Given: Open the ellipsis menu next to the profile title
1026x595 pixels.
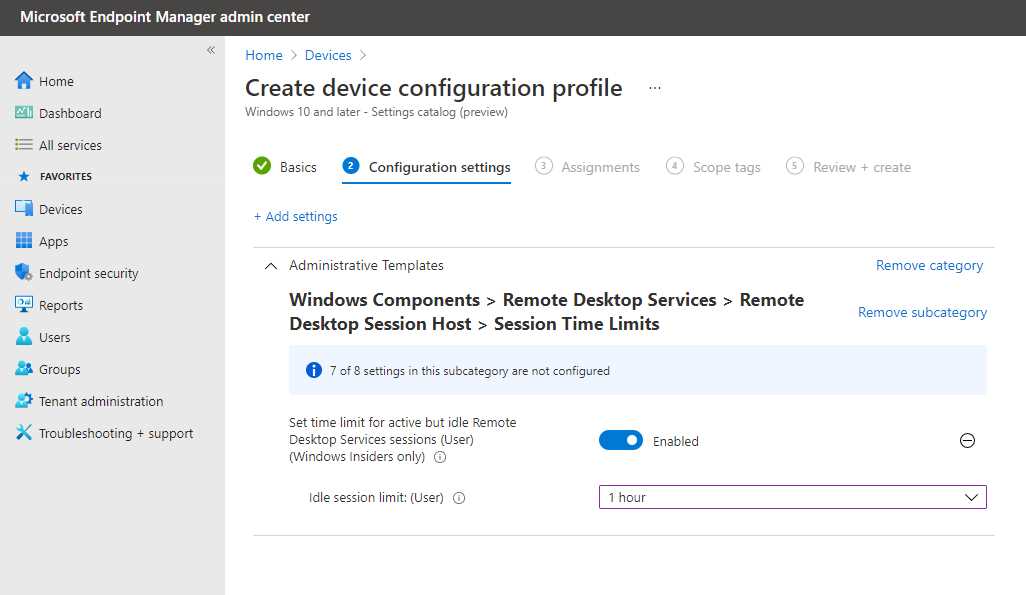Looking at the screenshot, I should click(655, 88).
